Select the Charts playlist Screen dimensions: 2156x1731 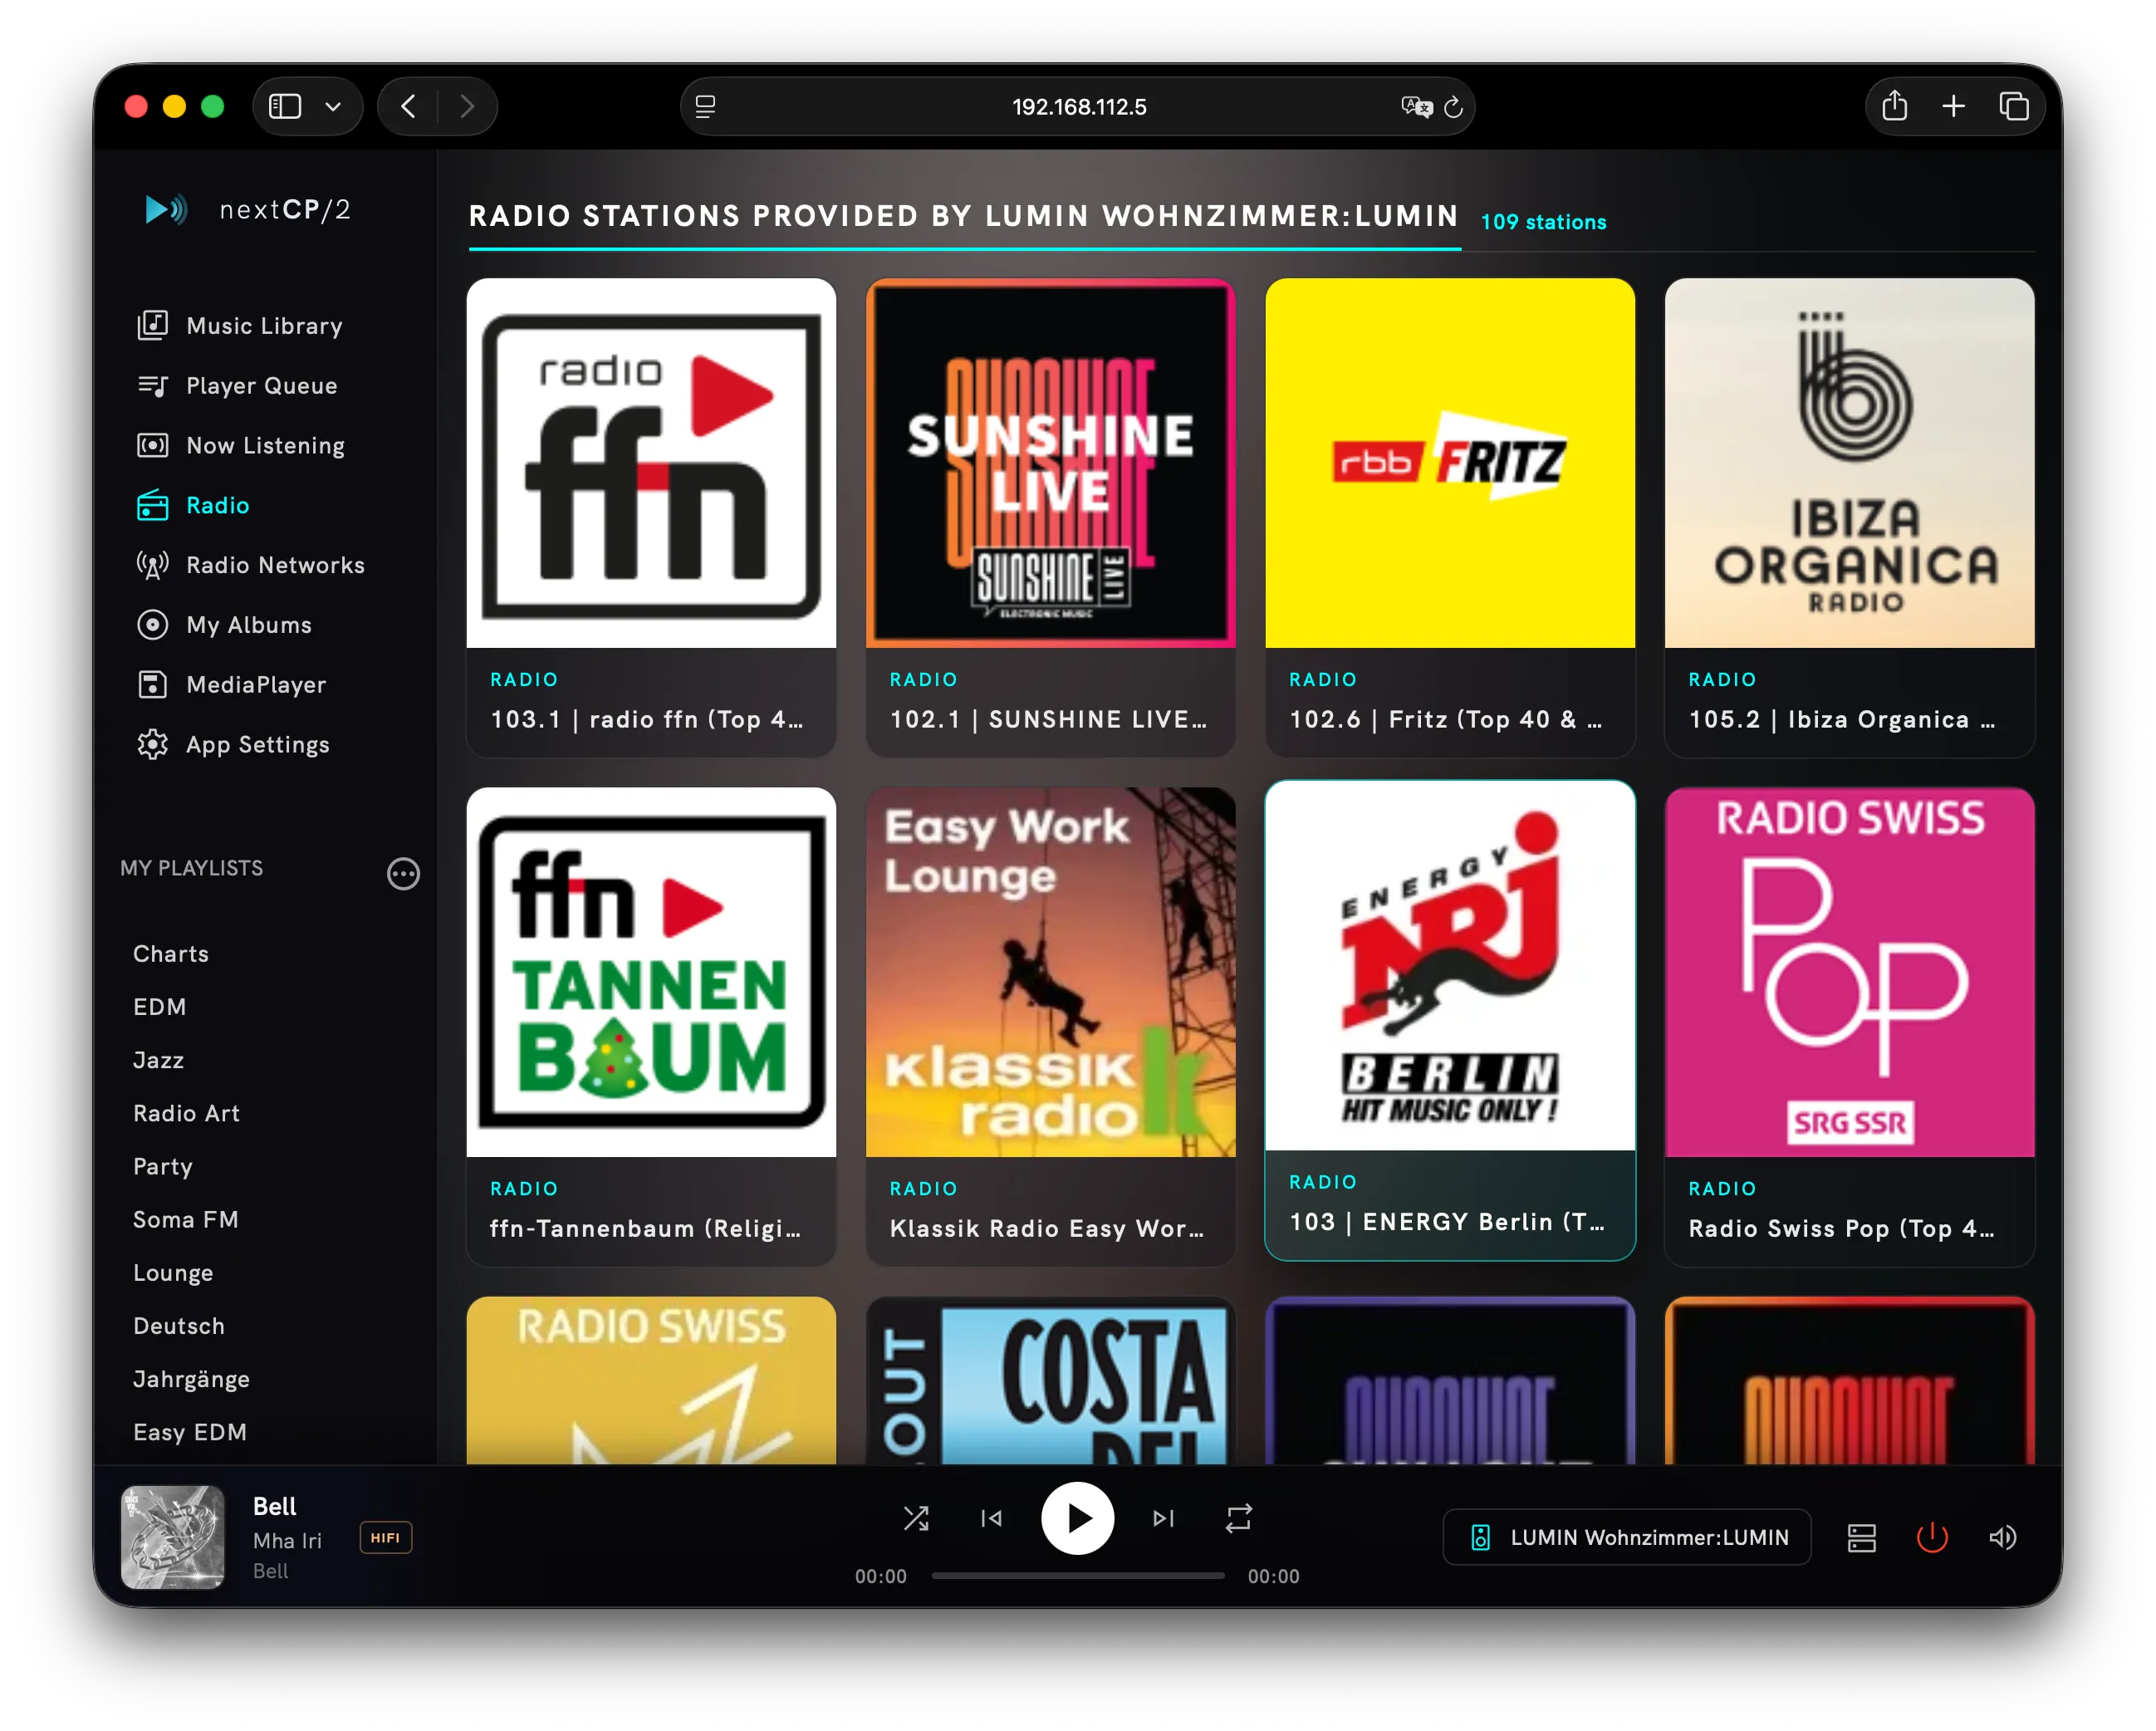pos(171,954)
